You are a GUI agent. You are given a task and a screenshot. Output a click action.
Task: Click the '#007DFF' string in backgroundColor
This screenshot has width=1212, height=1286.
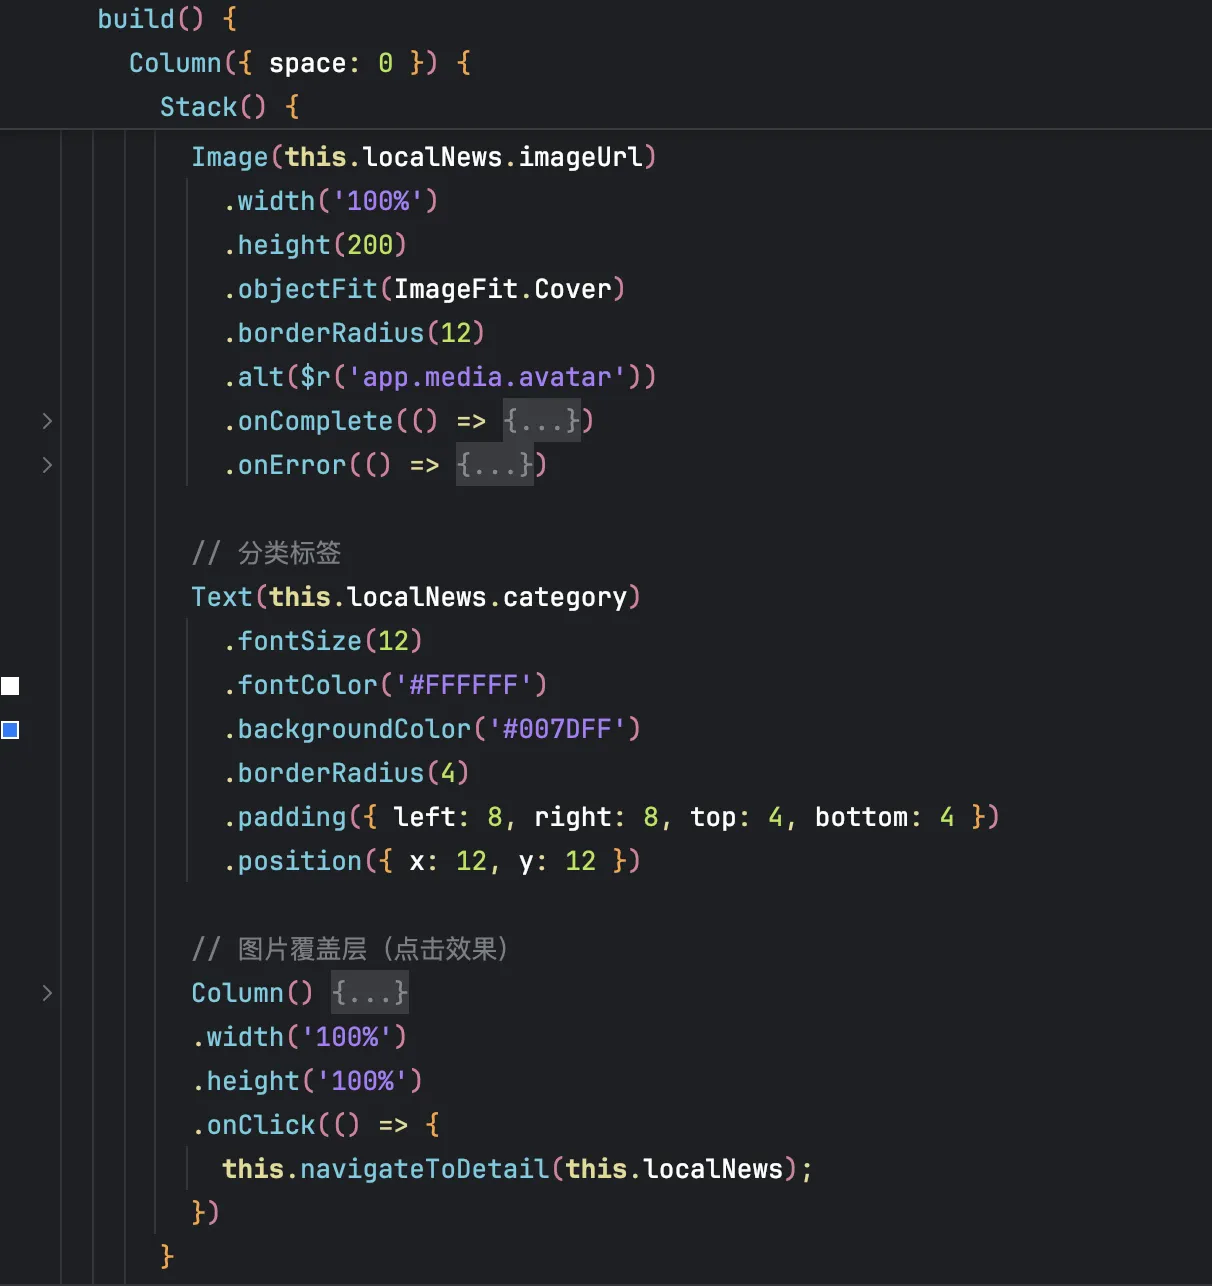click(x=557, y=729)
